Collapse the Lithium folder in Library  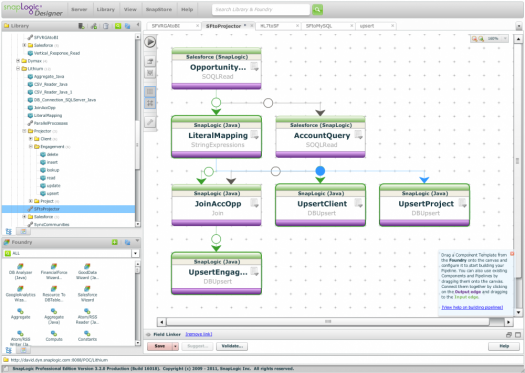point(18,68)
